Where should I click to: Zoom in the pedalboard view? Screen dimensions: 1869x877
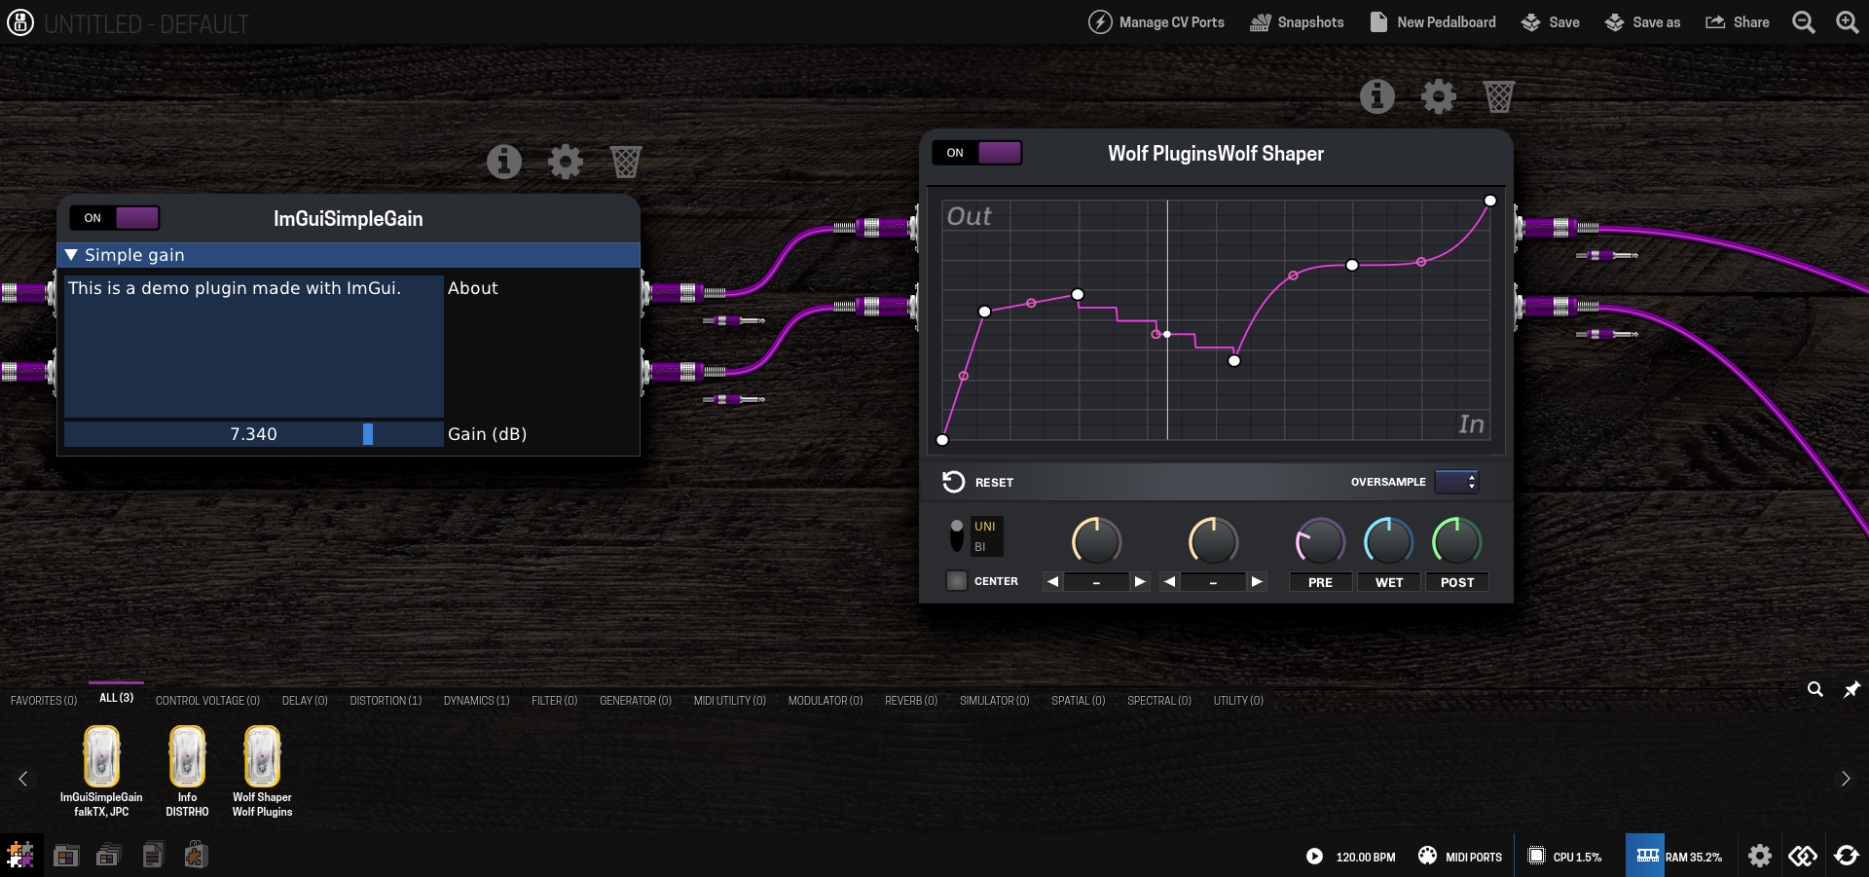pos(1847,22)
